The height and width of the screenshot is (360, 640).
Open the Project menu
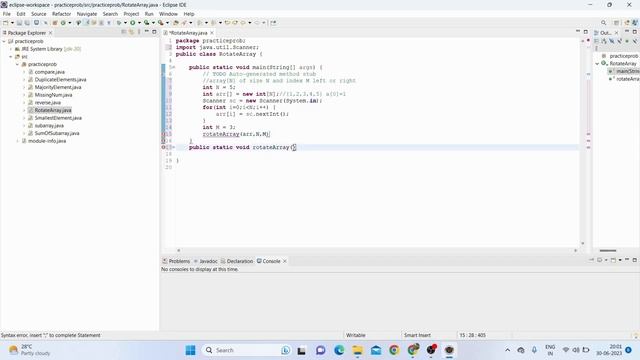click(131, 14)
